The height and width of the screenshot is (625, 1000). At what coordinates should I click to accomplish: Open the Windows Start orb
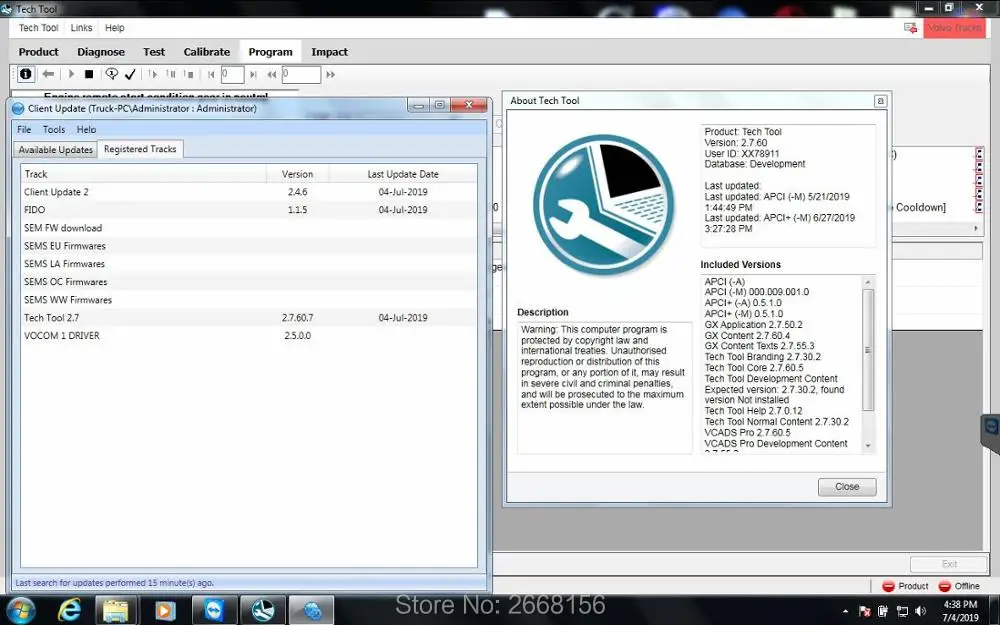[19, 610]
